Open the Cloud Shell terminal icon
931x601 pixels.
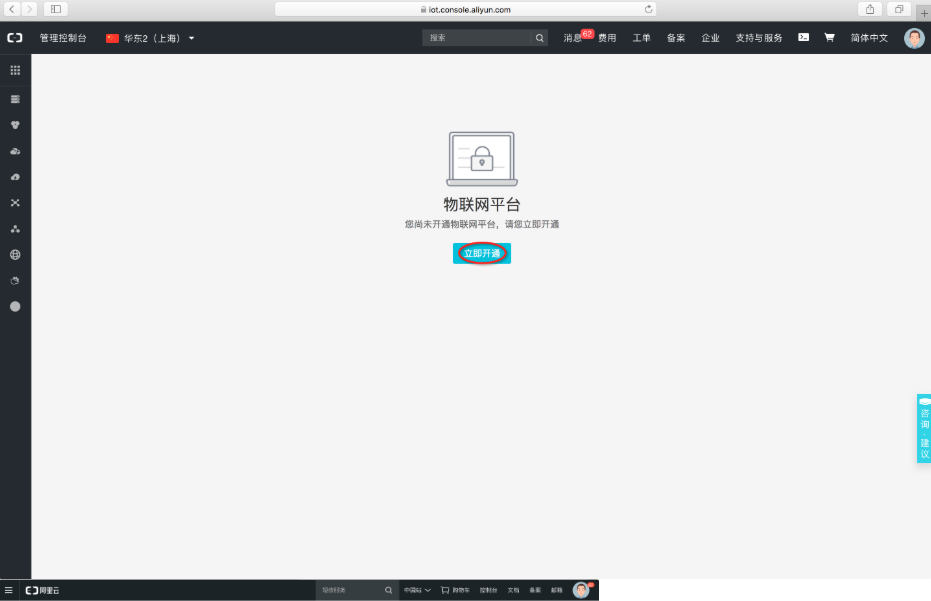[803, 37]
